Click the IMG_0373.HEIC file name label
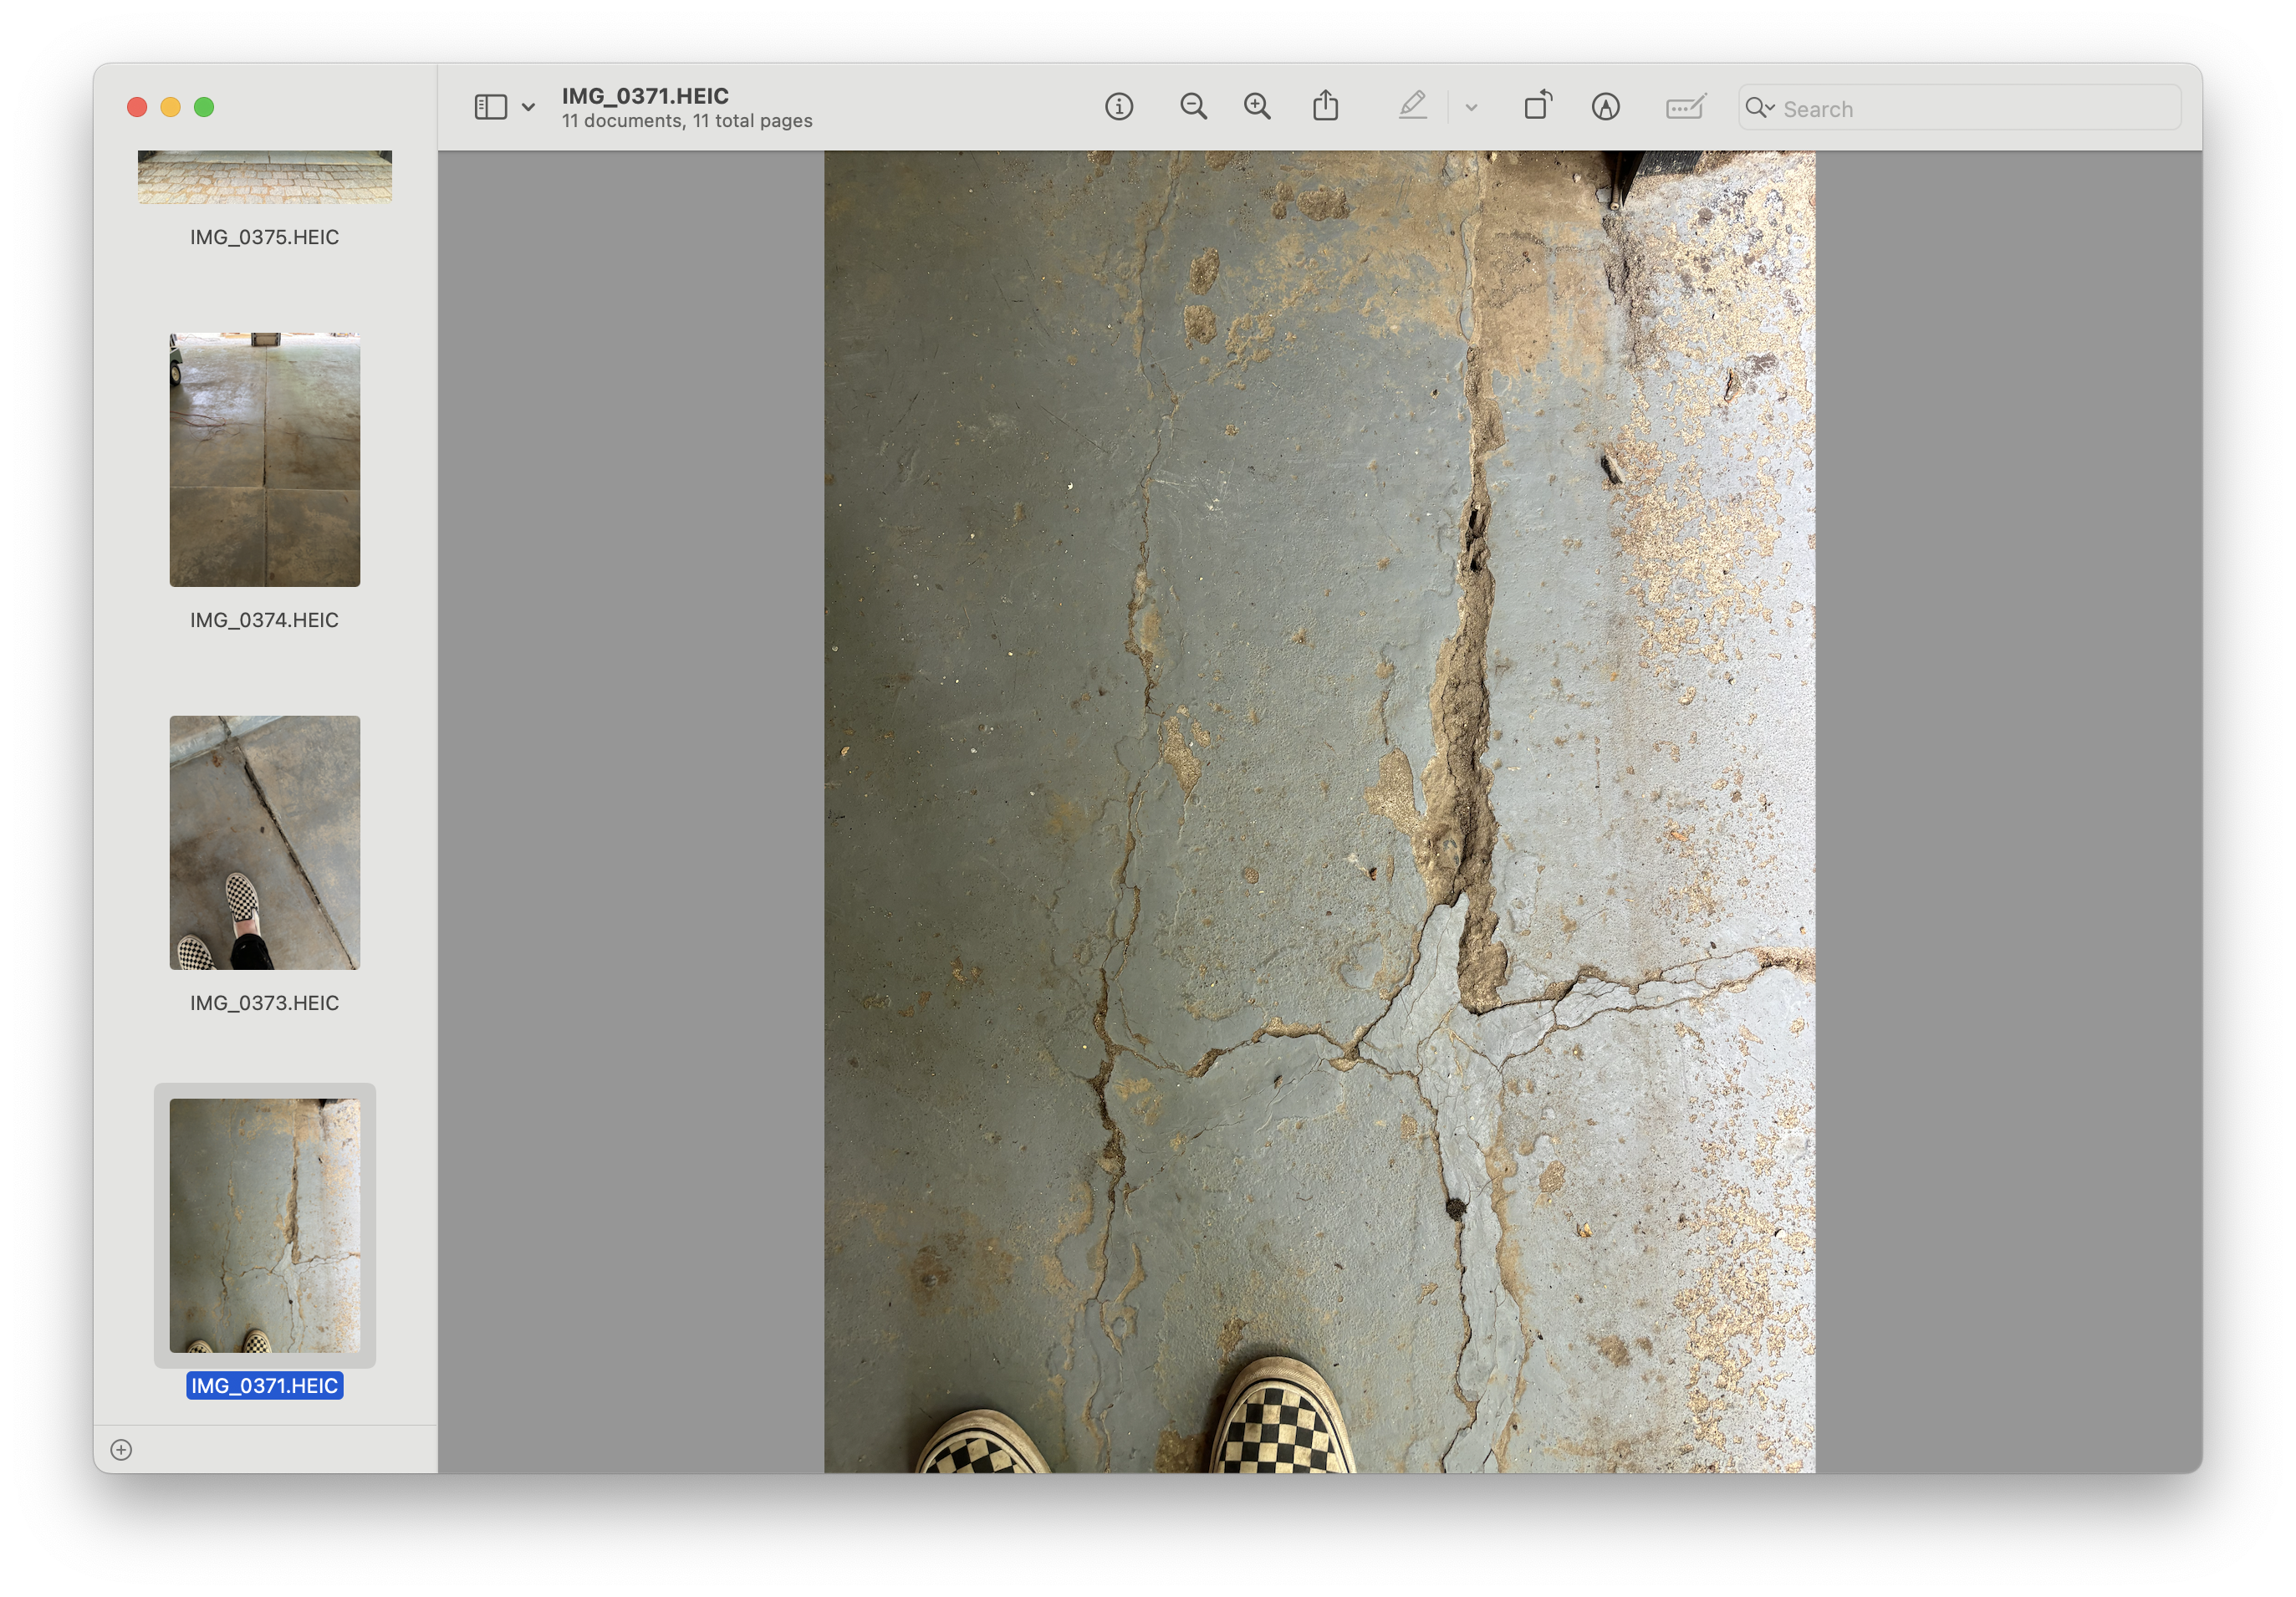 click(264, 1003)
